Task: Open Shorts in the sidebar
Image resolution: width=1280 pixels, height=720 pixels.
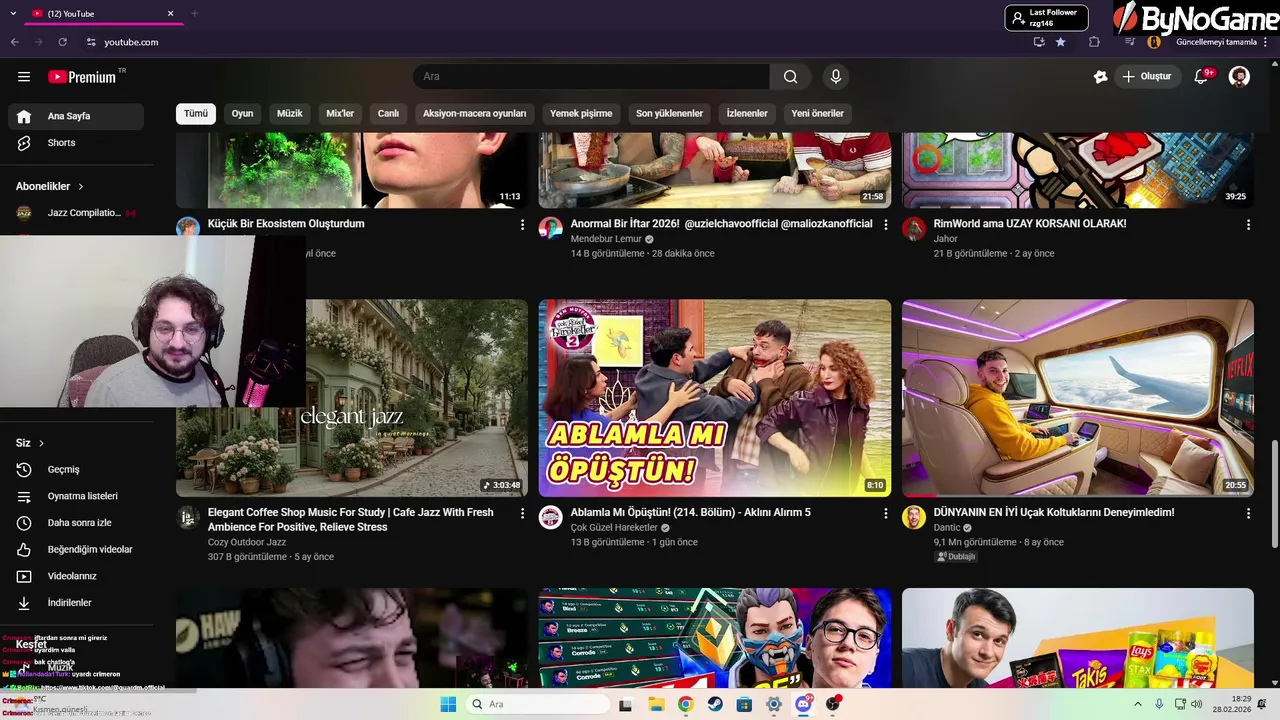Action: click(x=76, y=143)
